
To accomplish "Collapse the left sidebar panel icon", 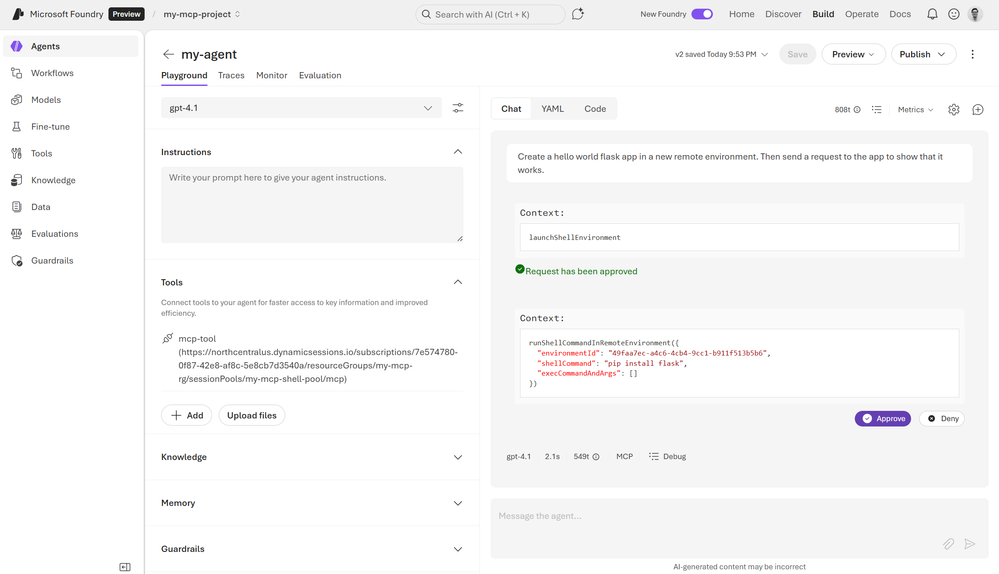I will point(125,567).
